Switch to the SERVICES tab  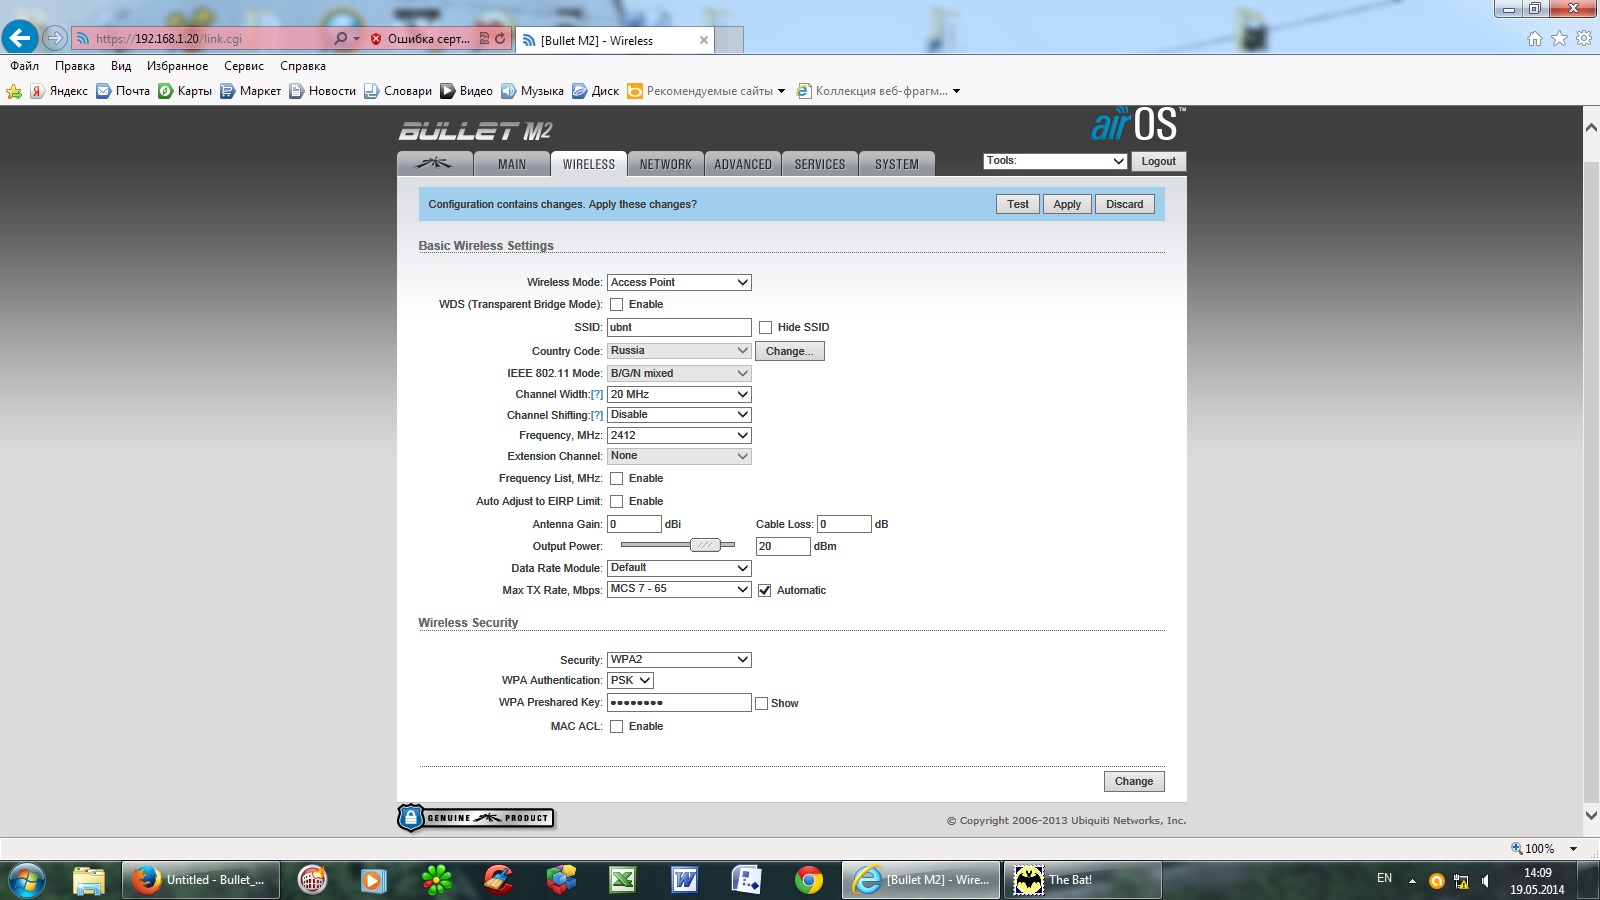point(820,164)
